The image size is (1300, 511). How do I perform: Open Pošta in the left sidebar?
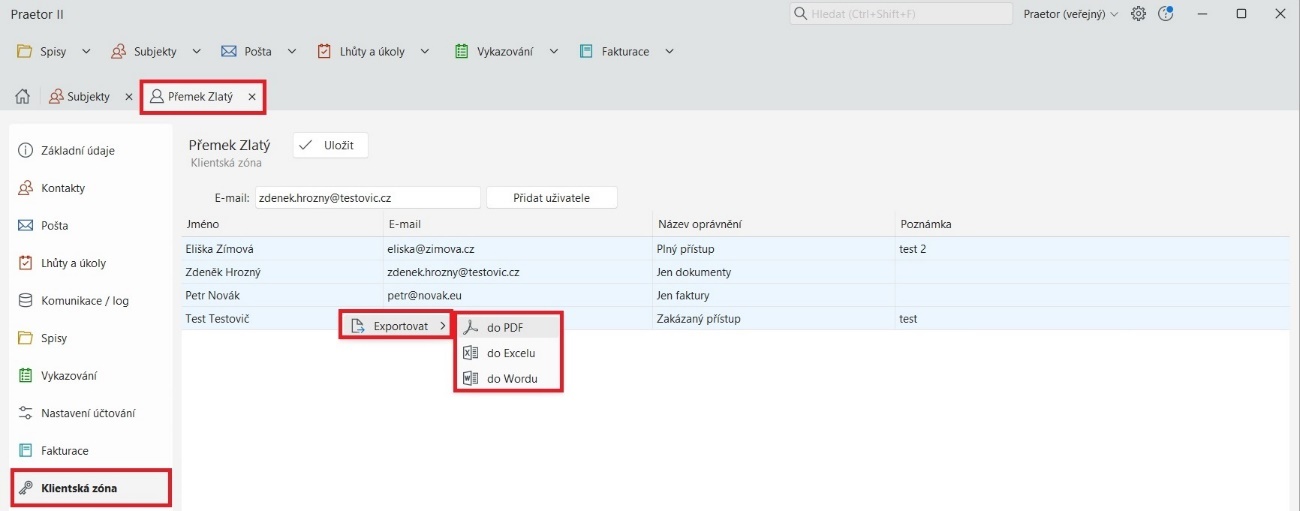[90, 226]
